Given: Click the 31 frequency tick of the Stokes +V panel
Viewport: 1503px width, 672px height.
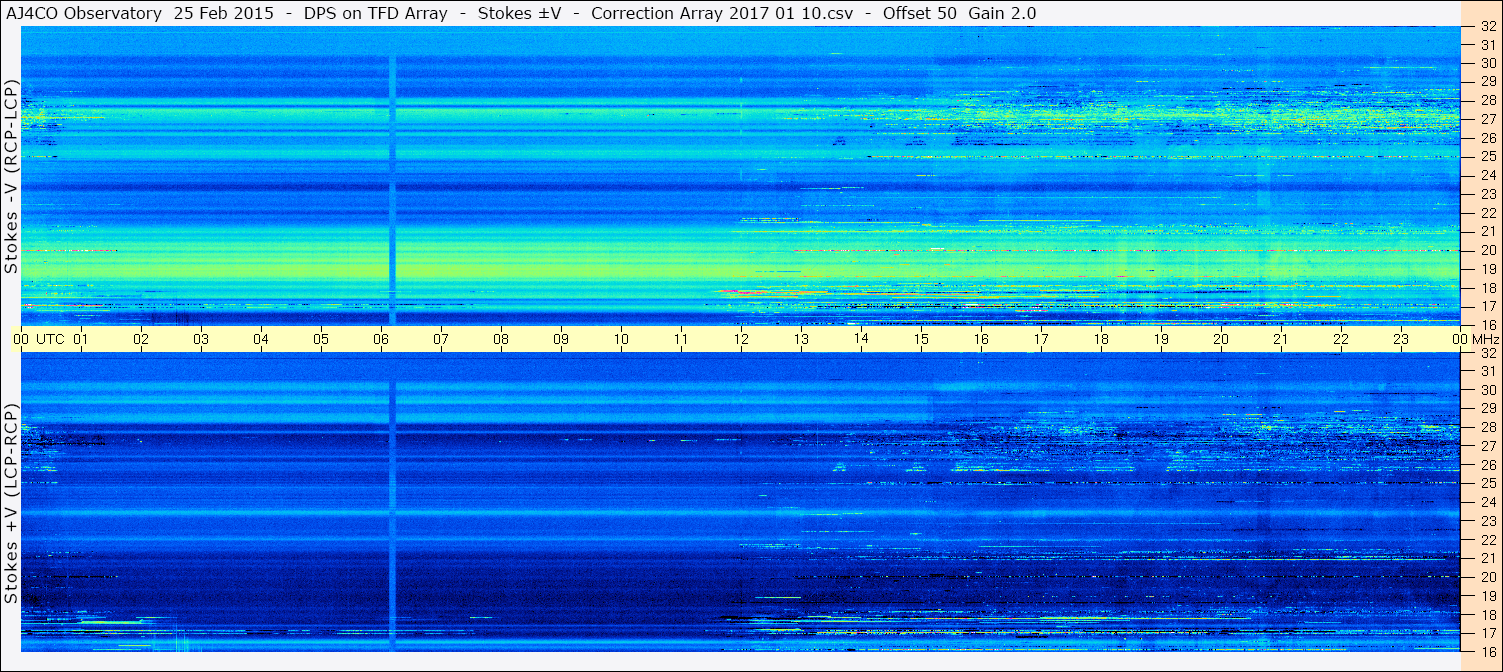Looking at the screenshot, I should pos(1487,371).
